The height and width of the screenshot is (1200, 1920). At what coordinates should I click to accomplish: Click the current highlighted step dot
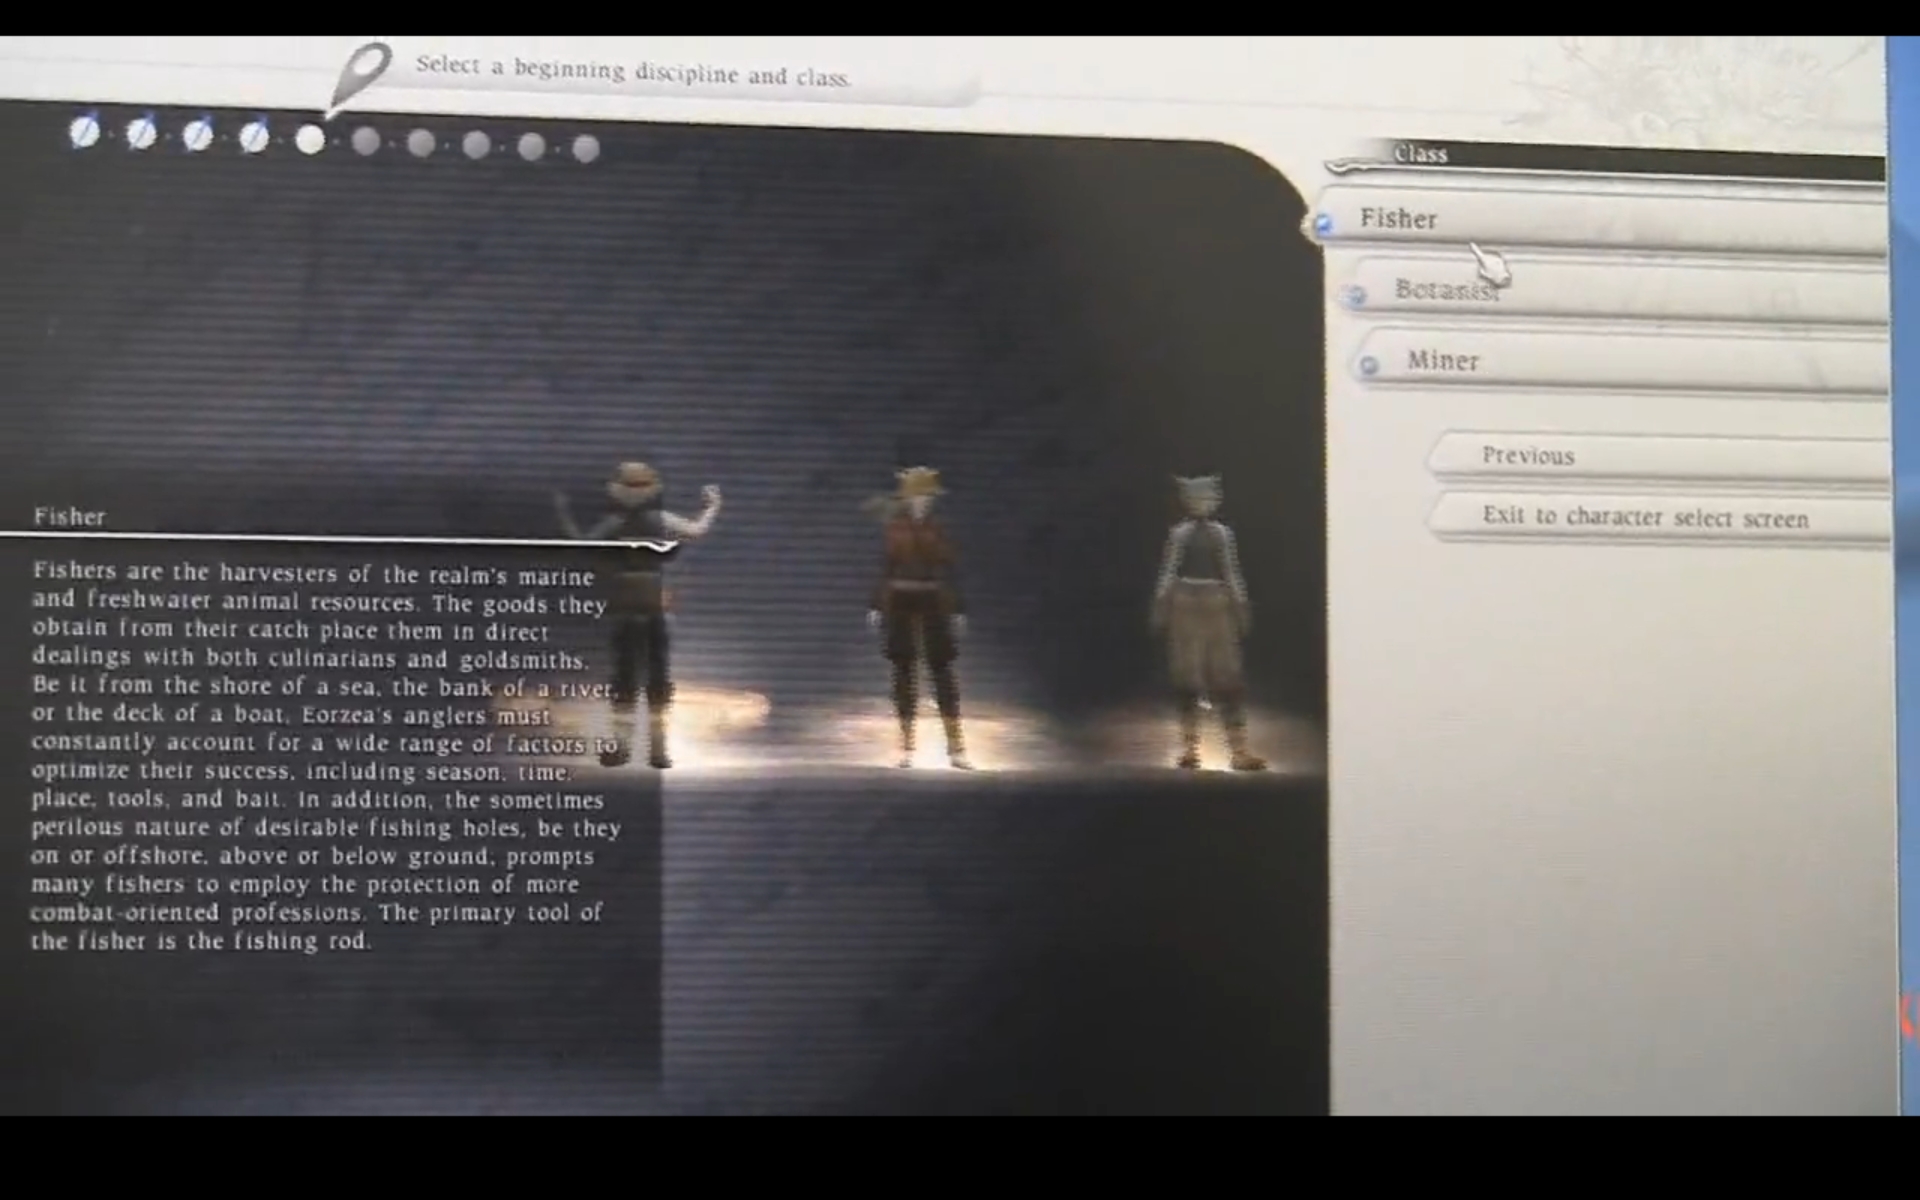[x=310, y=139]
